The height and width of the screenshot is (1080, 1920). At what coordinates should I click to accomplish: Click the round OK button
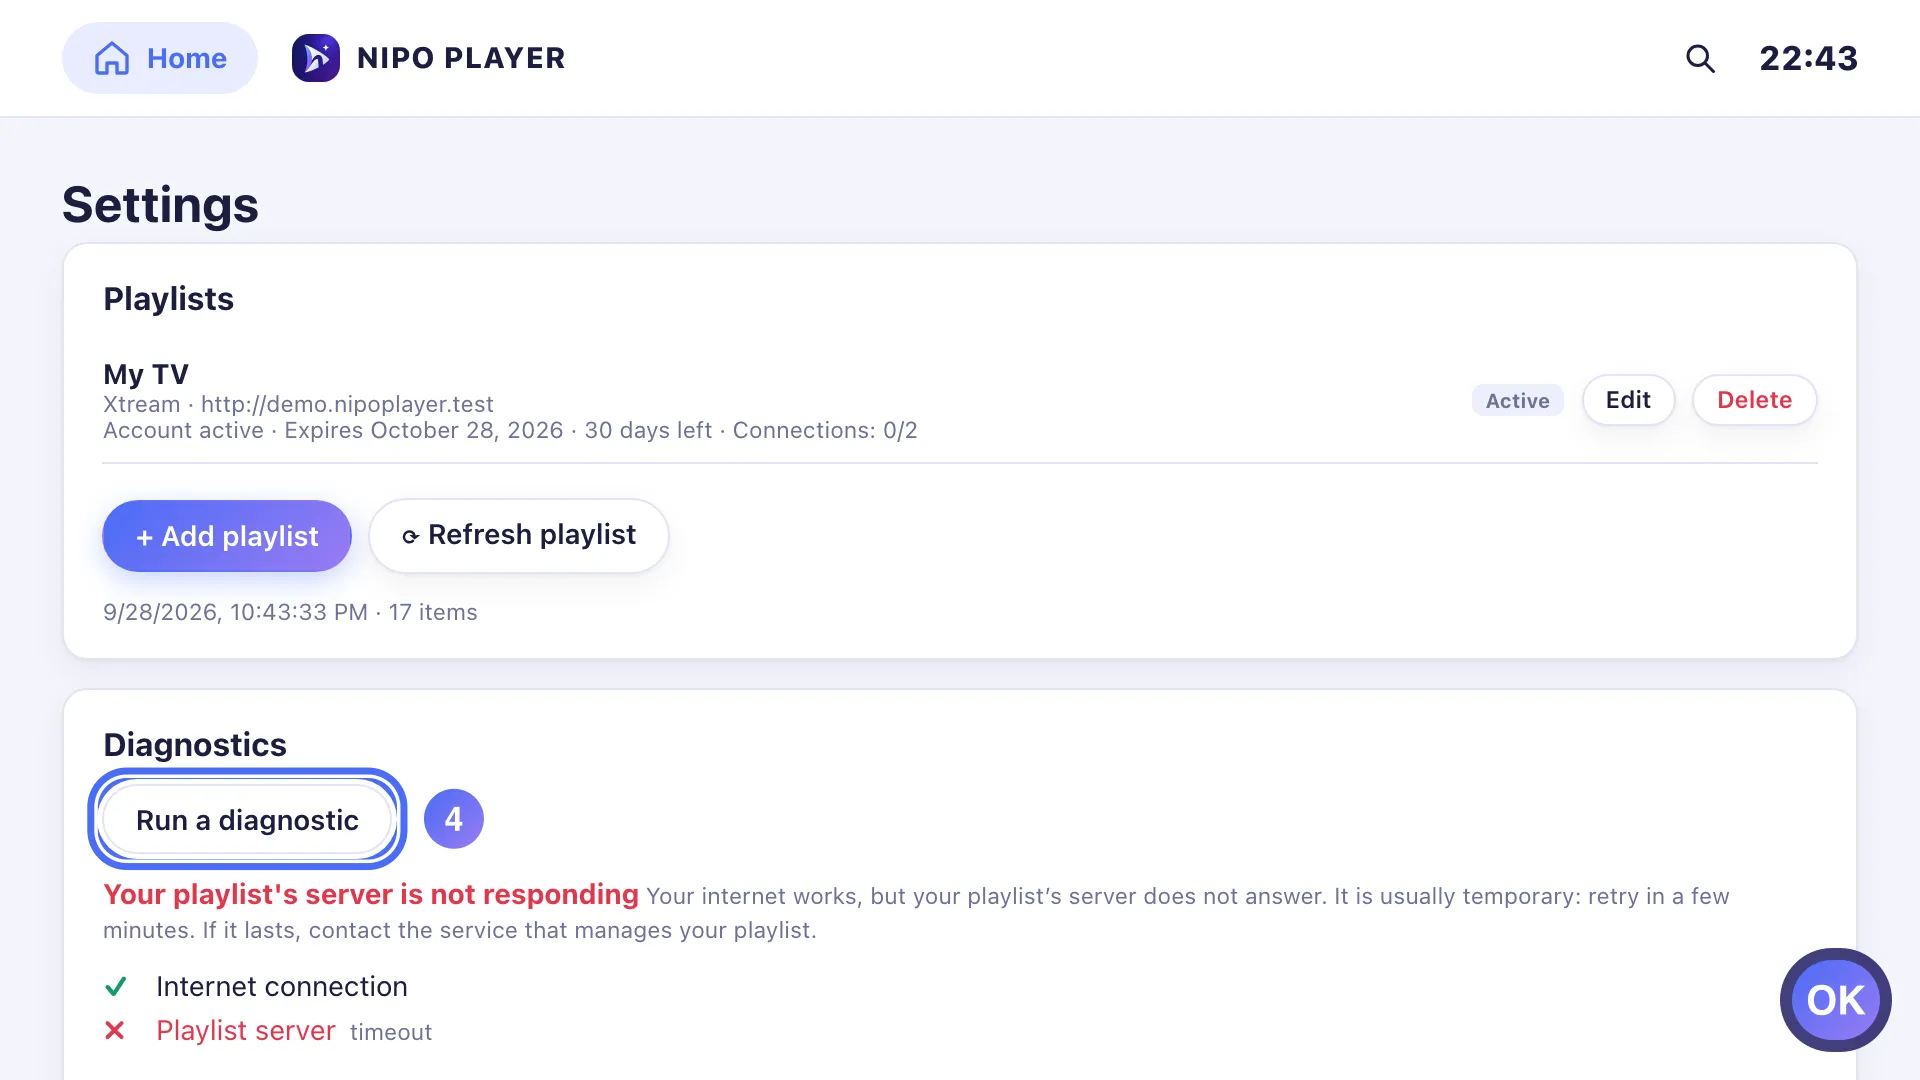click(1836, 1000)
